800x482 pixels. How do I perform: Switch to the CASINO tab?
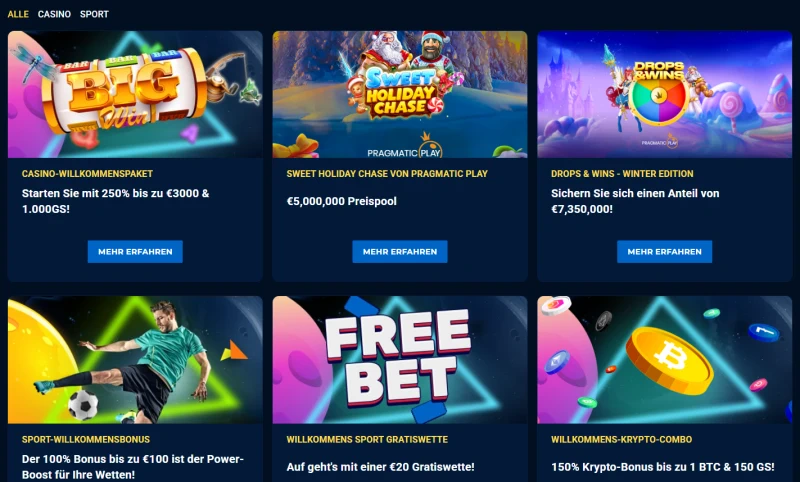point(54,14)
